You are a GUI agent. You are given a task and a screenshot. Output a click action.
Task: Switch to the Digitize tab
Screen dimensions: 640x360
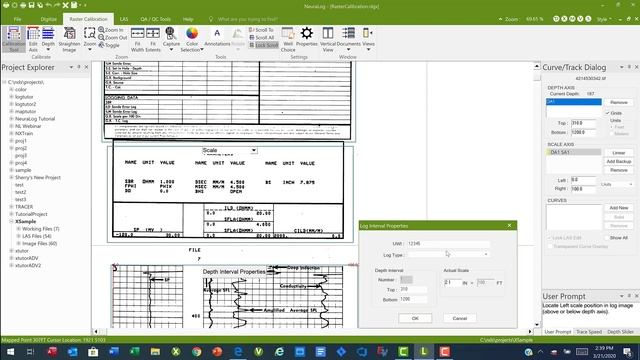49,19
